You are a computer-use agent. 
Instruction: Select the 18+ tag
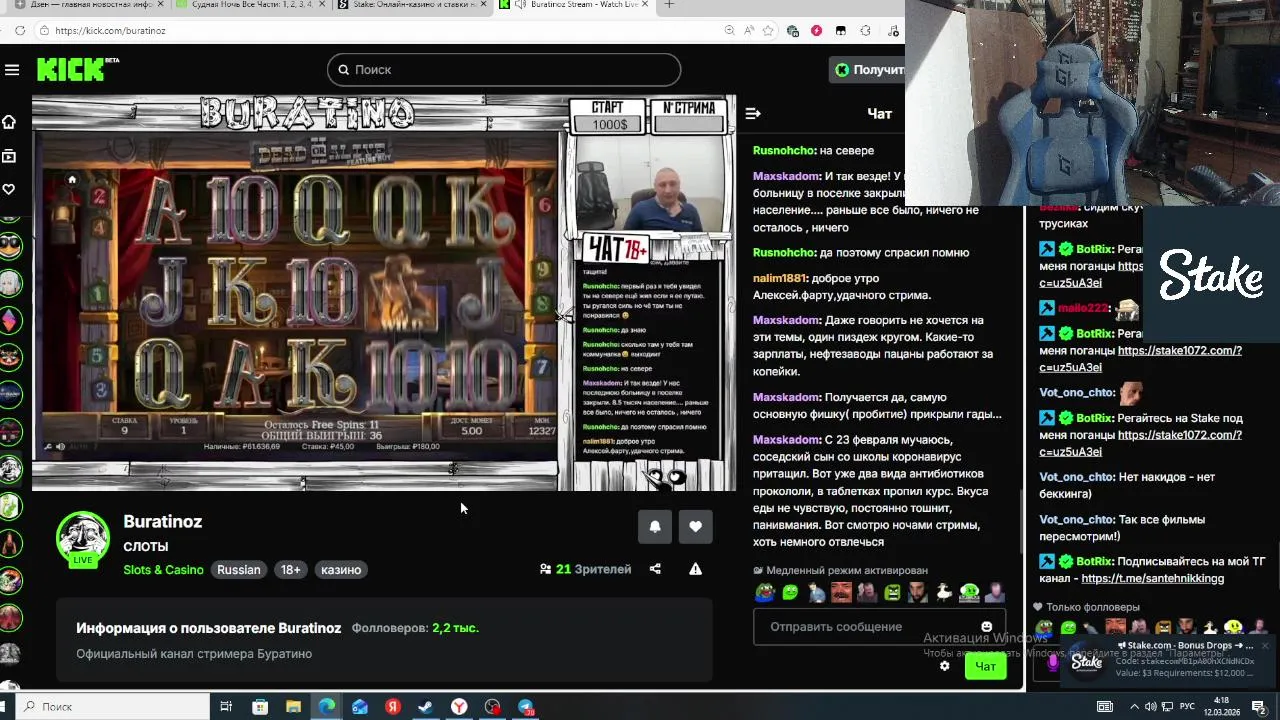290,569
